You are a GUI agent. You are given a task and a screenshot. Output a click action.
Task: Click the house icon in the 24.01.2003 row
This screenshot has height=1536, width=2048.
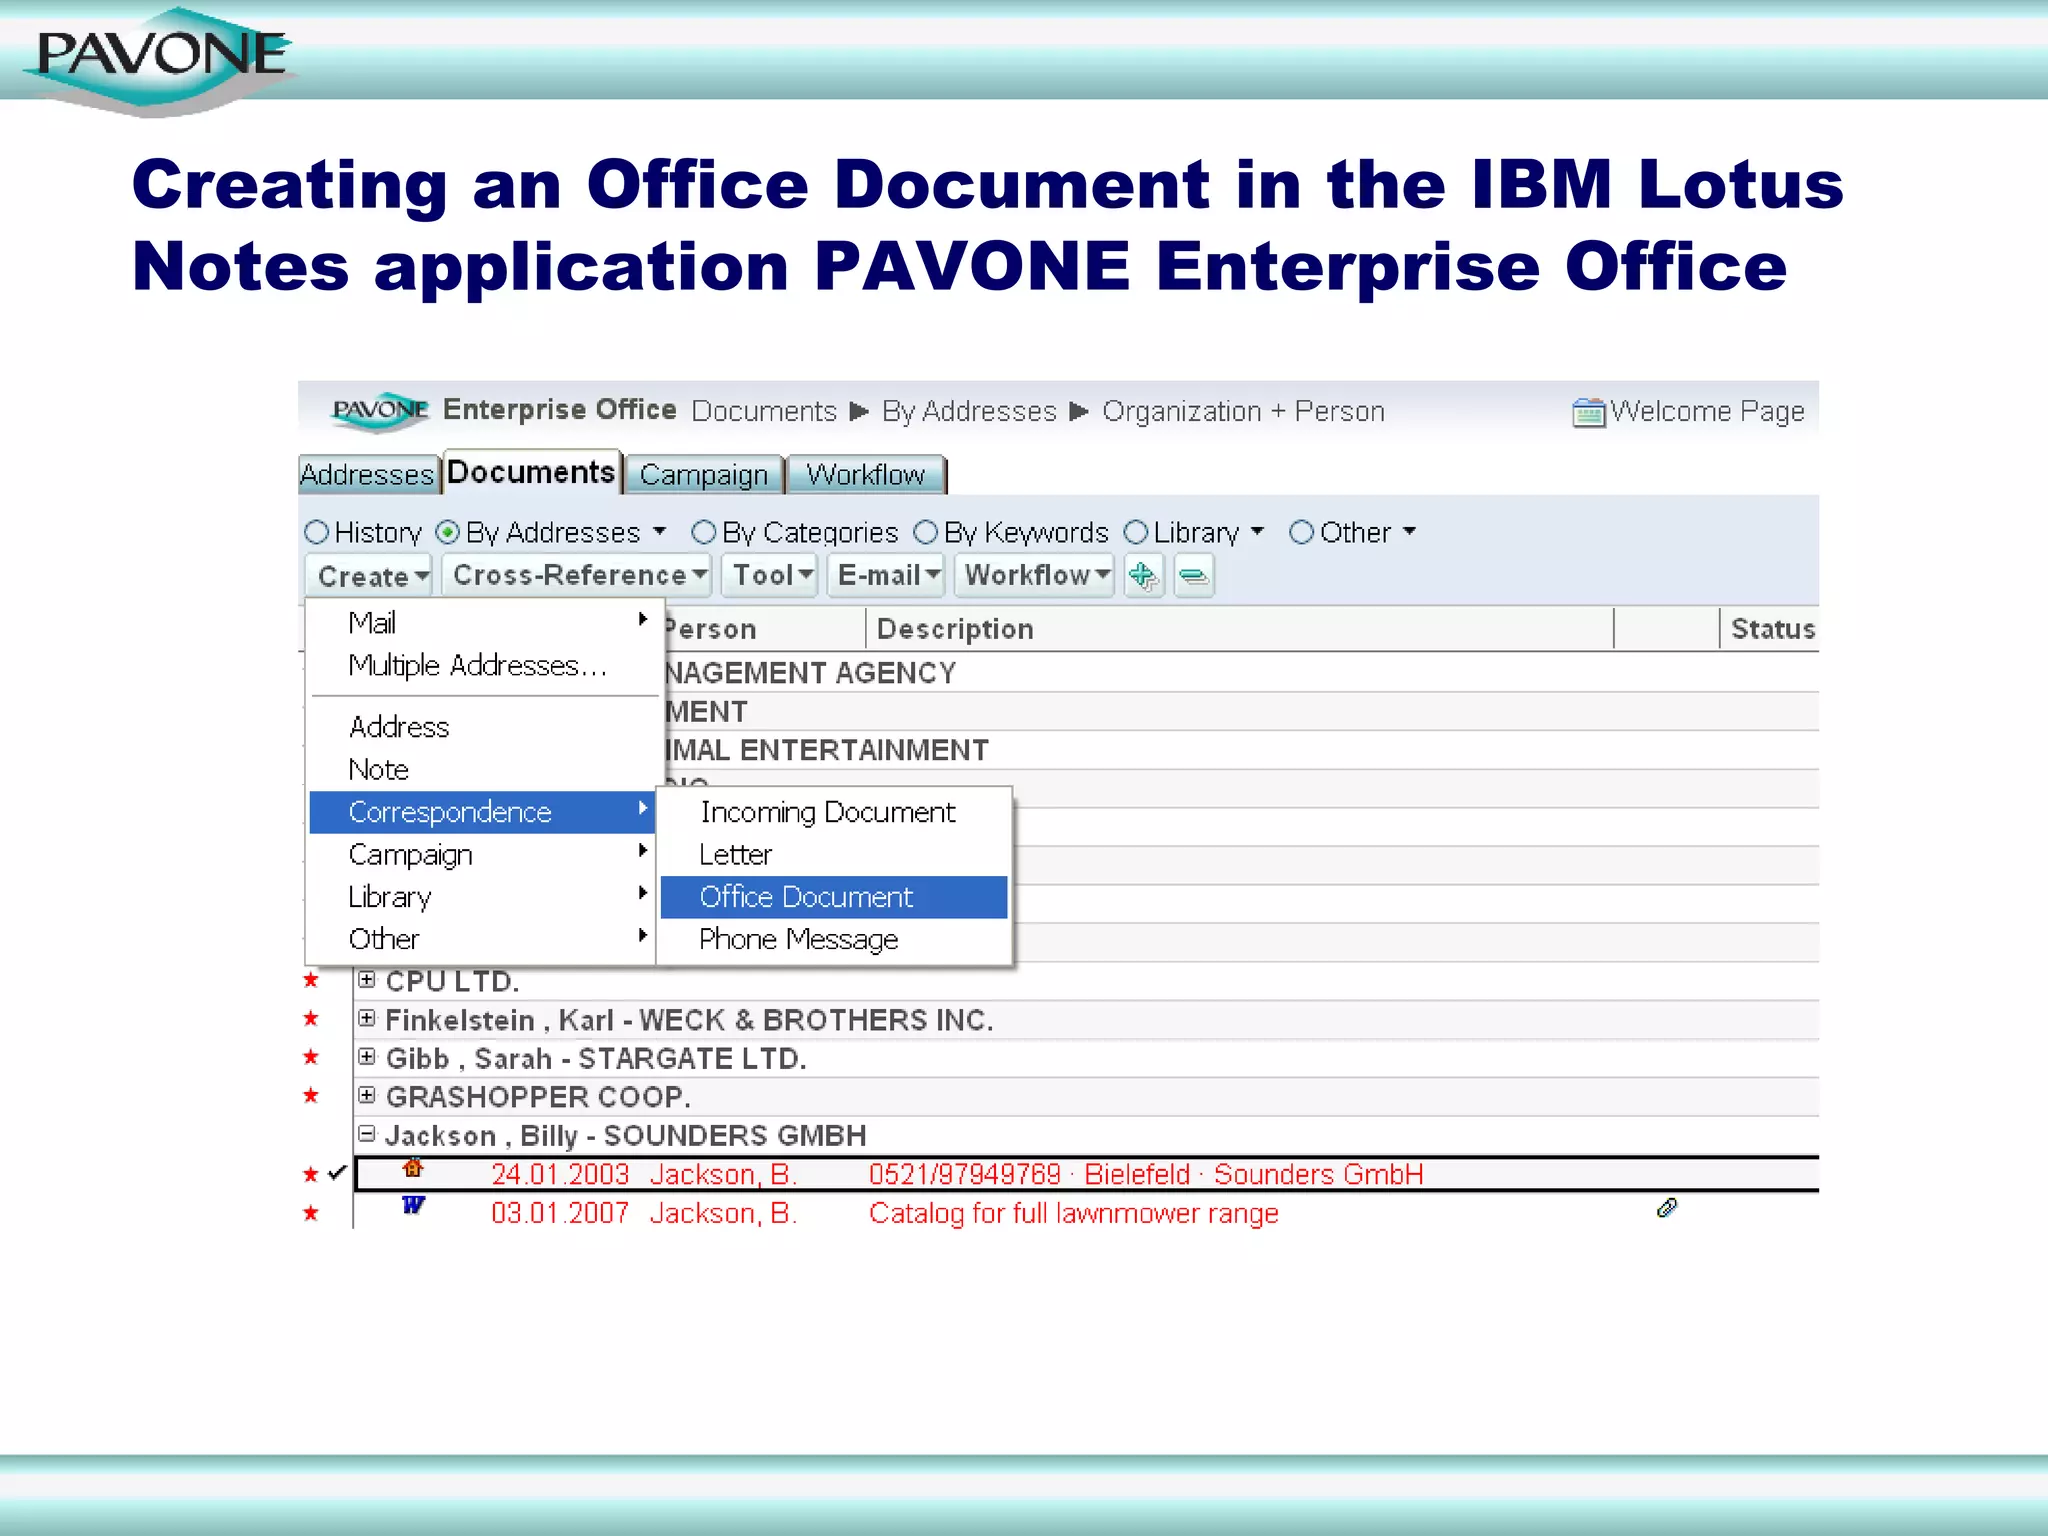click(x=413, y=1168)
